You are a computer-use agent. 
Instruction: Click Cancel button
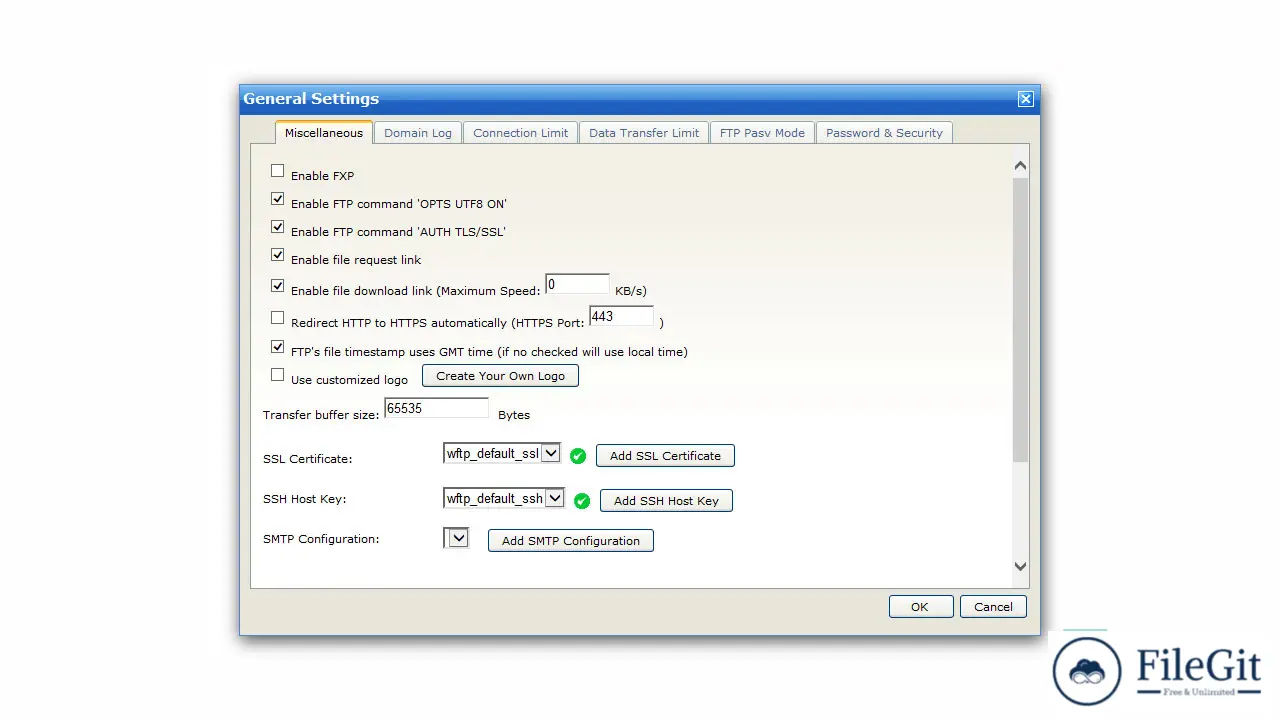point(993,607)
